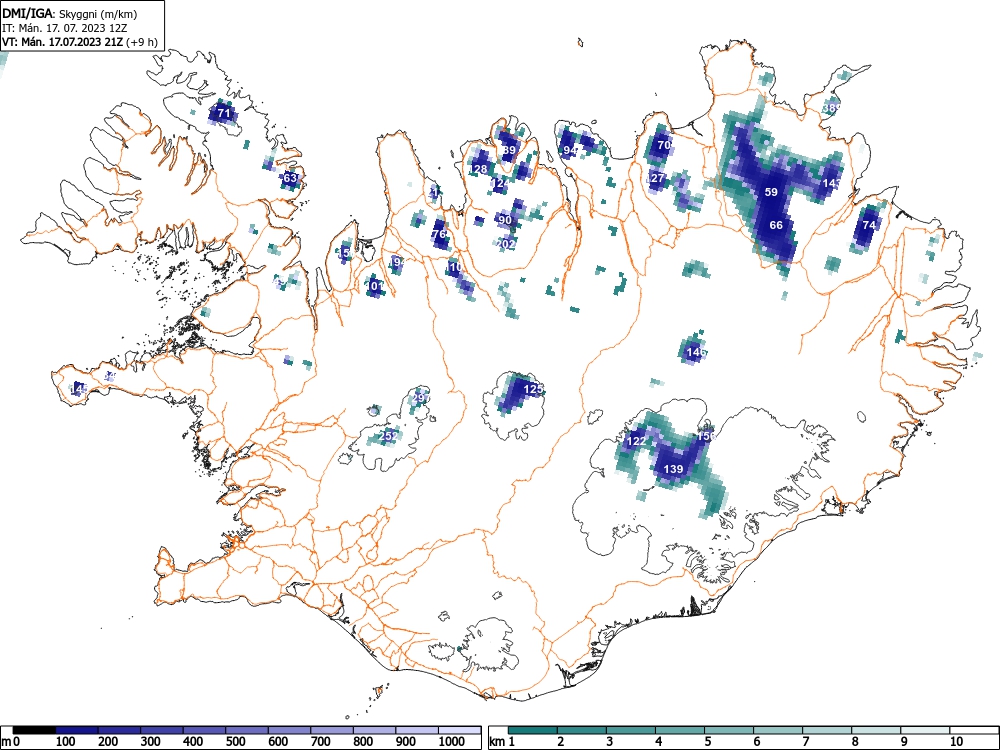
Task: Click the '1000' label on the meter scale
Action: tap(452, 742)
